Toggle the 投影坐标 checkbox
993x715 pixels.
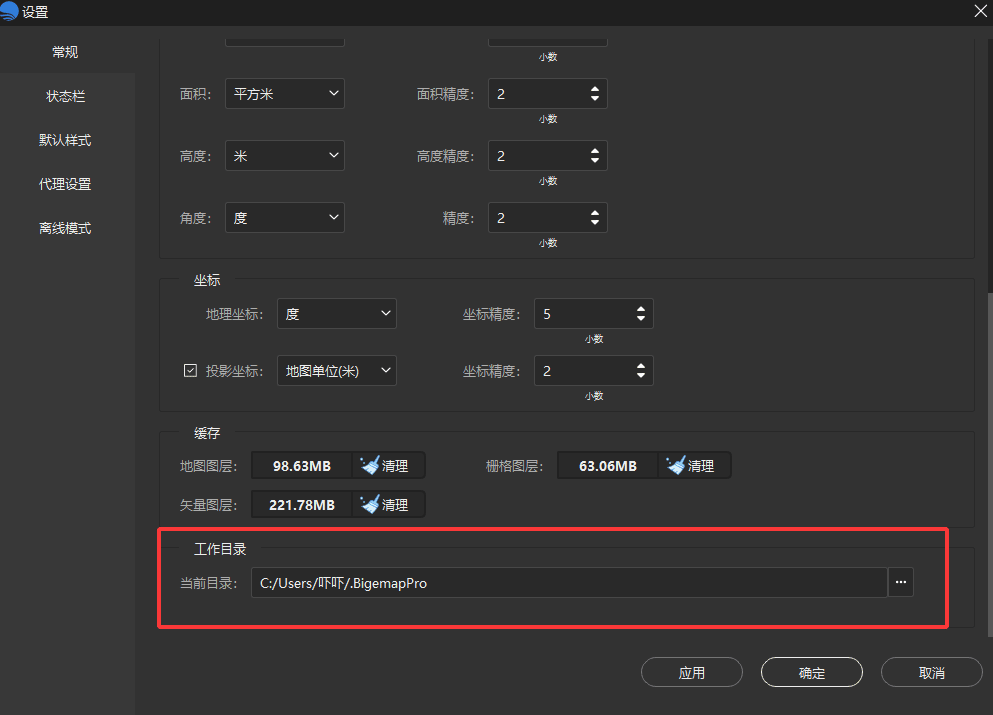point(190,370)
